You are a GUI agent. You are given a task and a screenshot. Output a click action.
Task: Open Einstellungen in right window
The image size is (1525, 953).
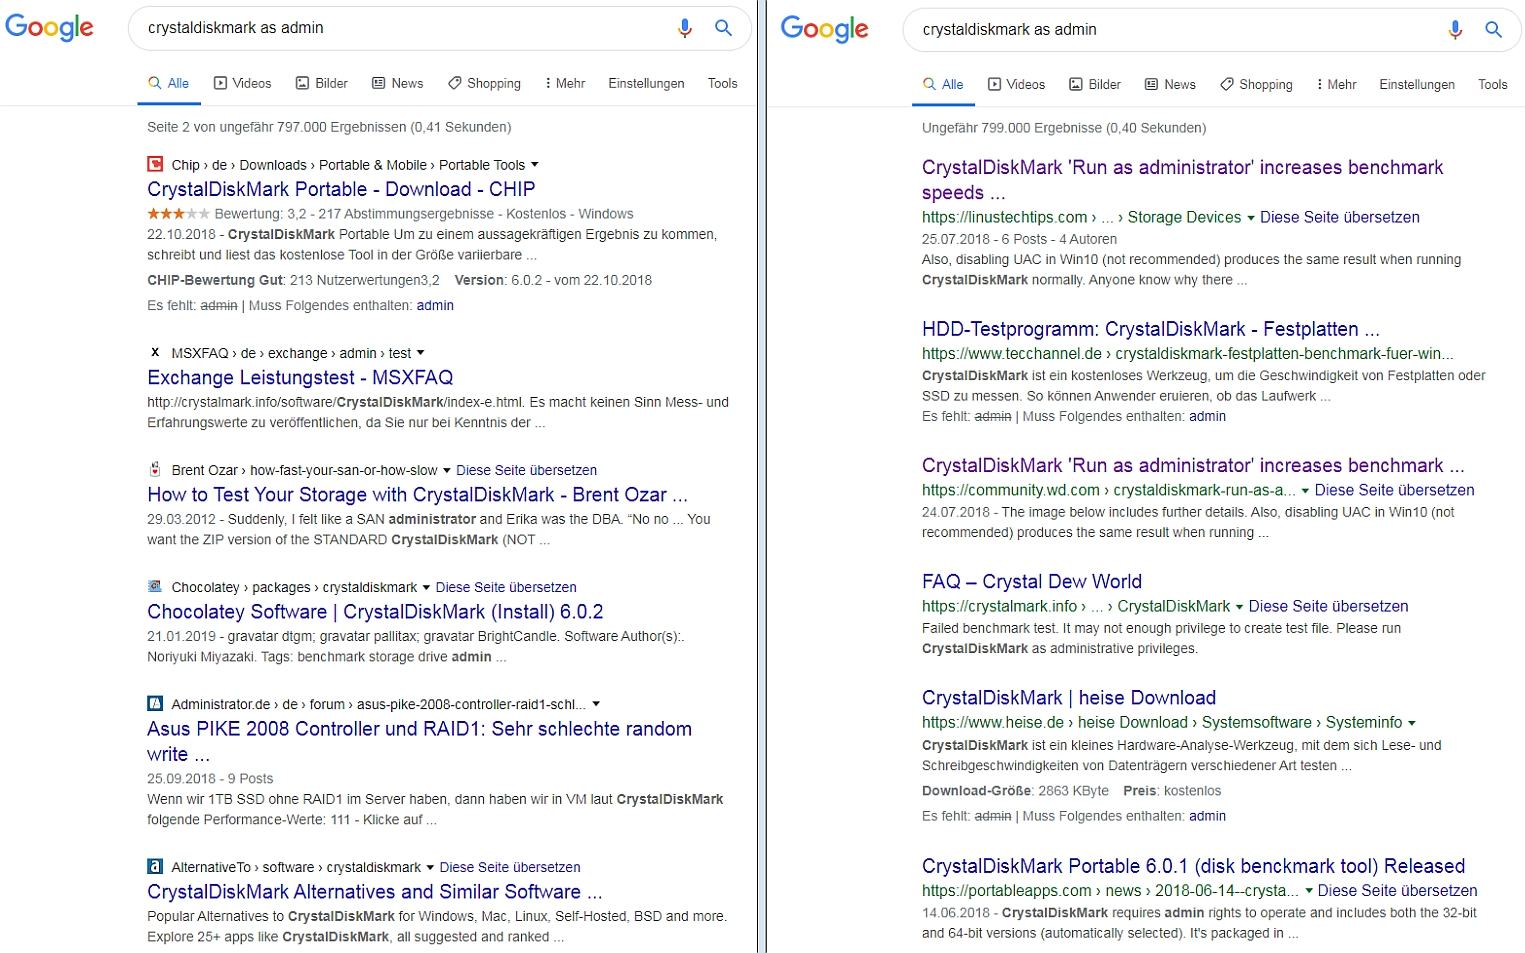pos(1417,84)
